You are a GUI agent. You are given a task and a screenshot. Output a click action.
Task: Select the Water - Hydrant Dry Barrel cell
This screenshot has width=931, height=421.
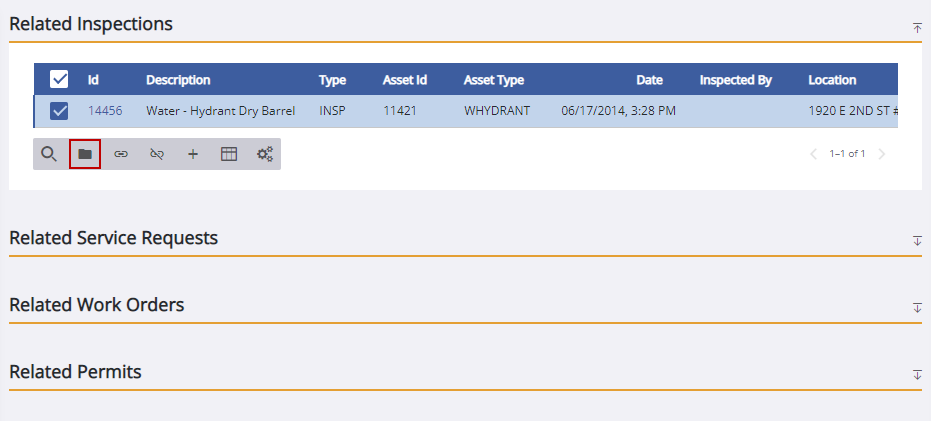[220, 111]
